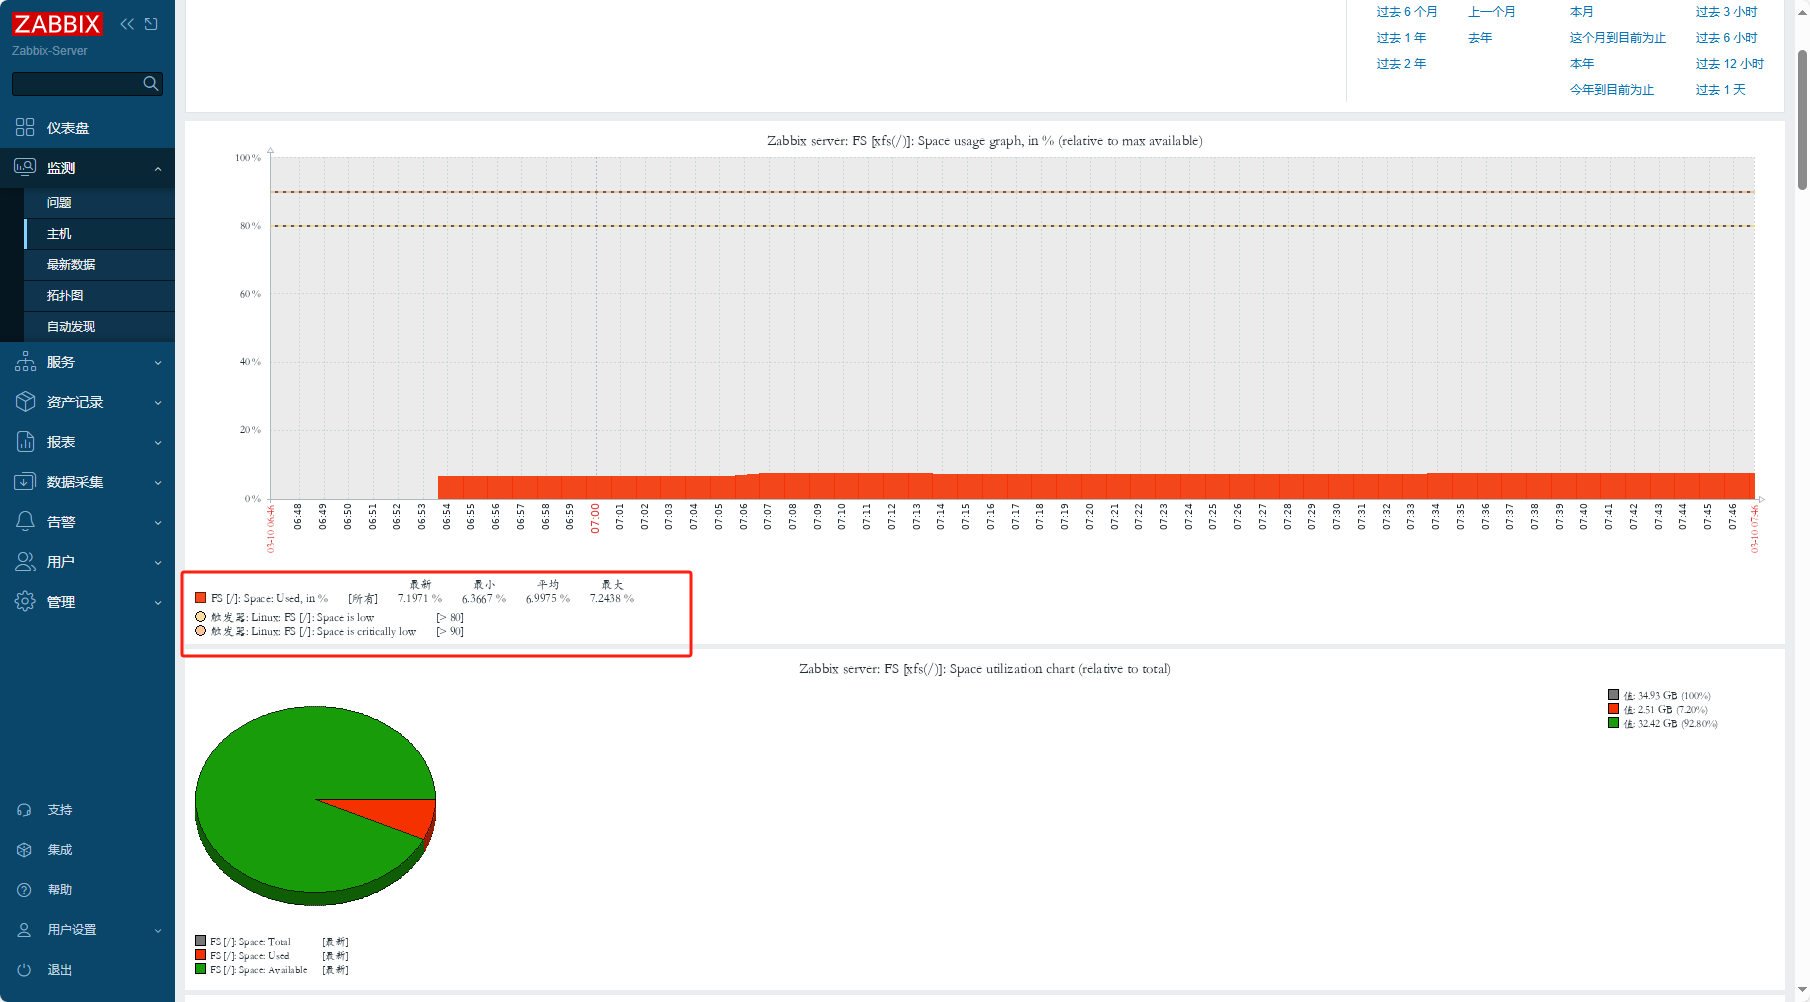Image resolution: width=1810 pixels, height=1002 pixels.
Task: Click the 集成 integrations icon
Action: coord(24,850)
